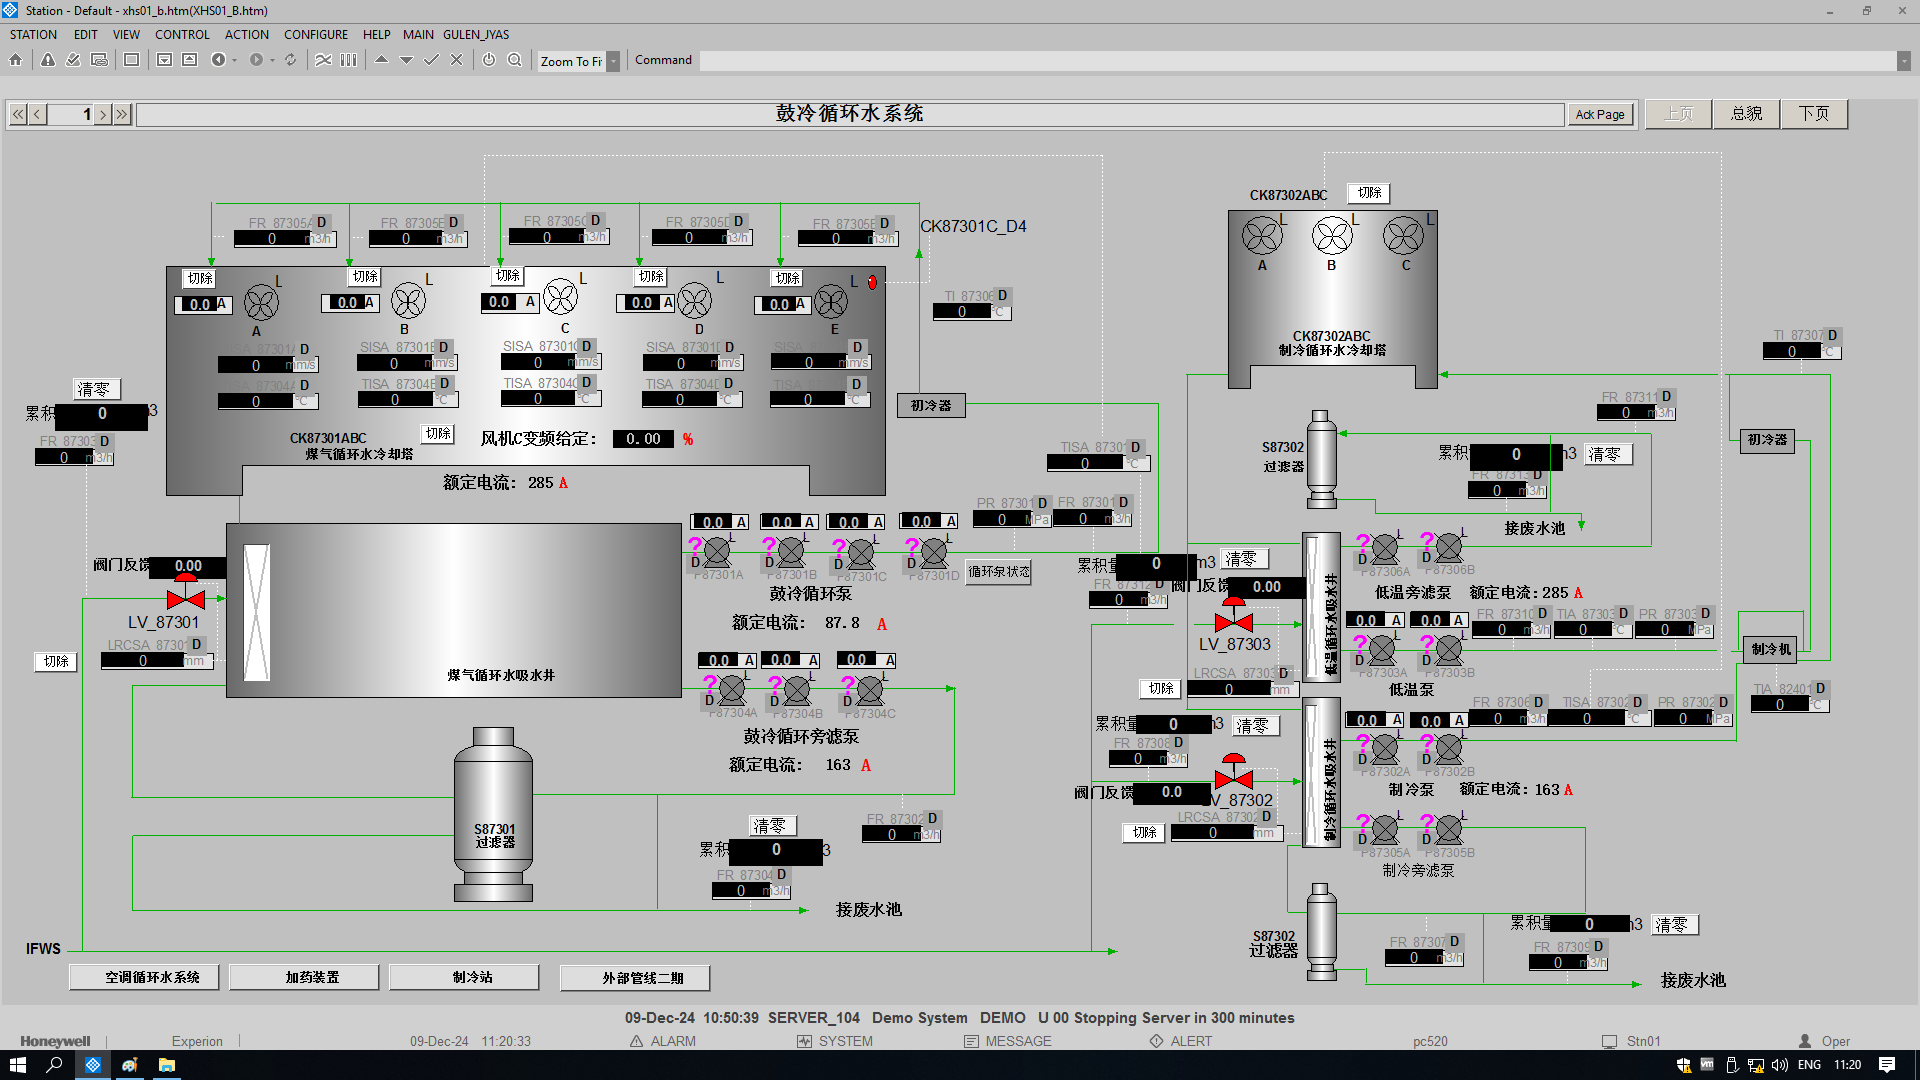
Task: Toggle 切除 below LRCSA 87303 level
Action: [1161, 688]
